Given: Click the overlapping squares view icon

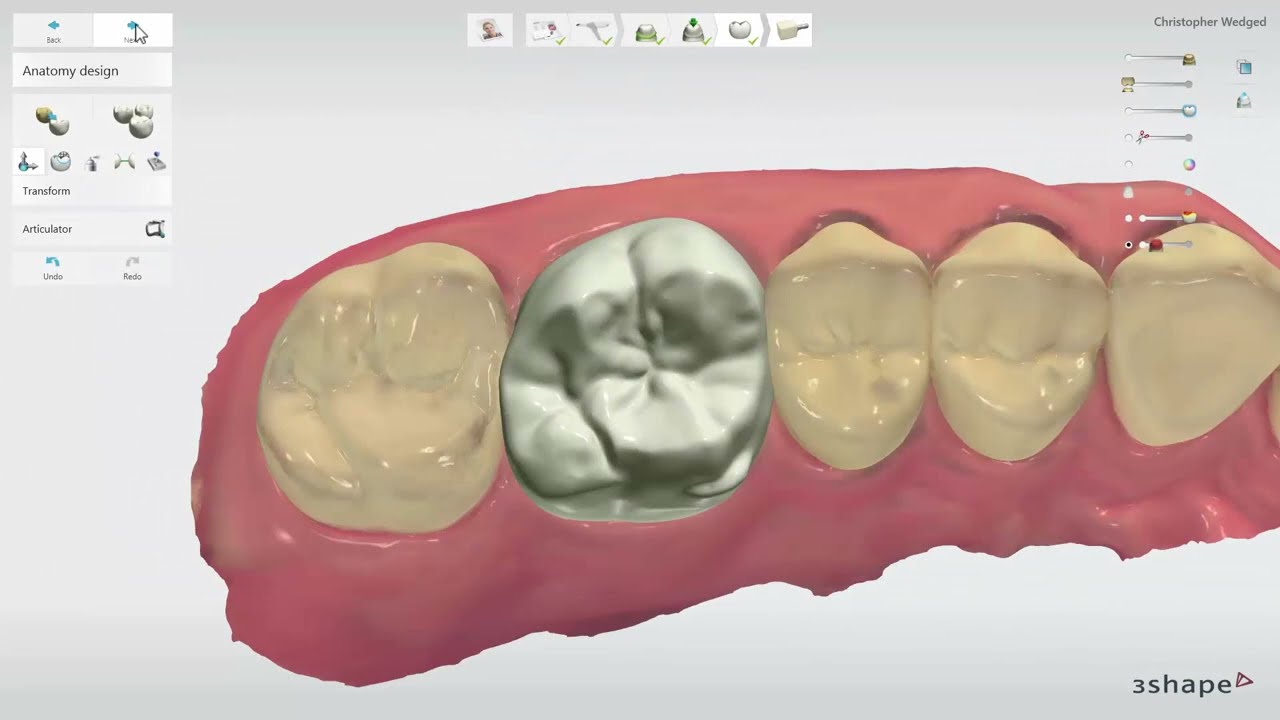Looking at the screenshot, I should [1244, 67].
